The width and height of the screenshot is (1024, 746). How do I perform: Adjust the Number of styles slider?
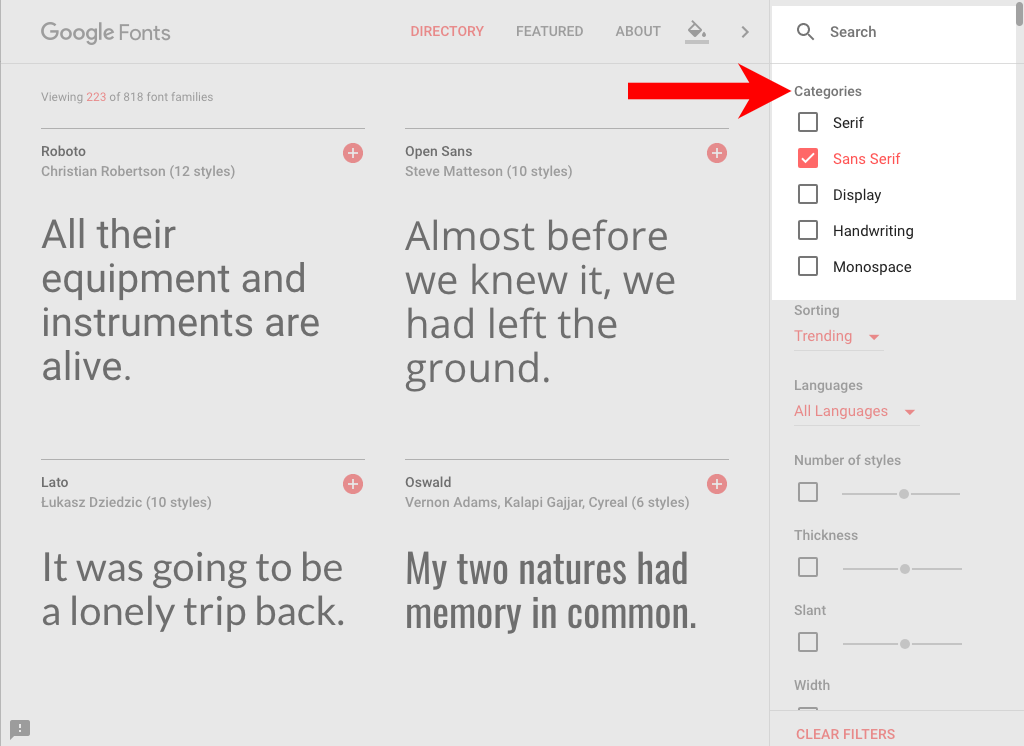(904, 494)
